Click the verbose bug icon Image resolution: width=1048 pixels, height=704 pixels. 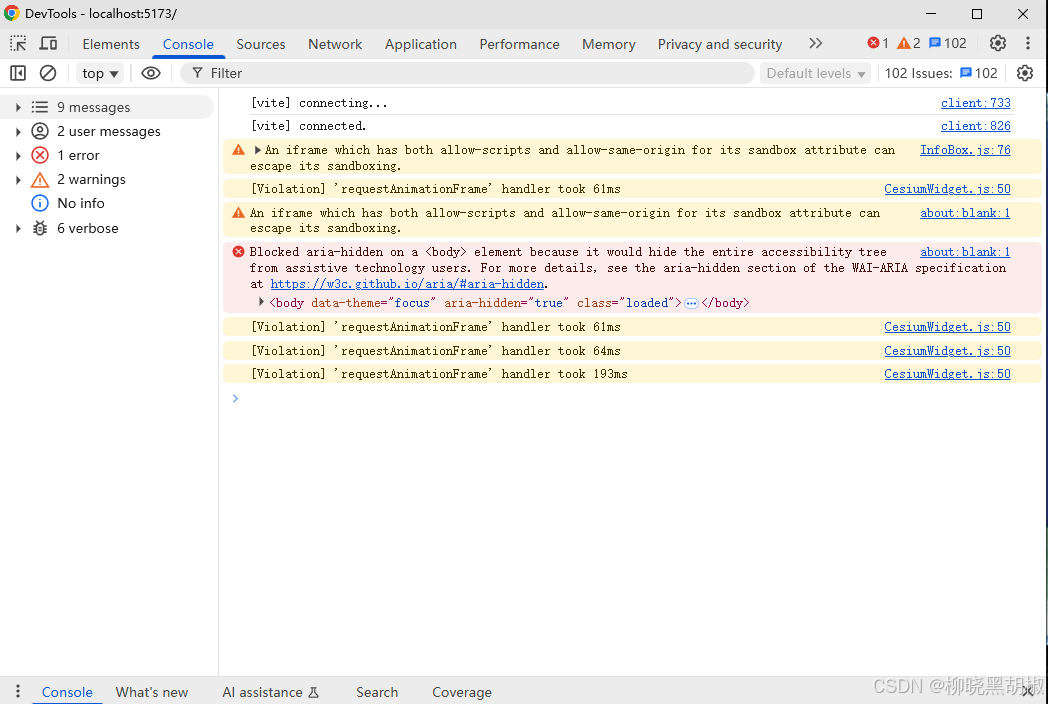pyautogui.click(x=40, y=228)
